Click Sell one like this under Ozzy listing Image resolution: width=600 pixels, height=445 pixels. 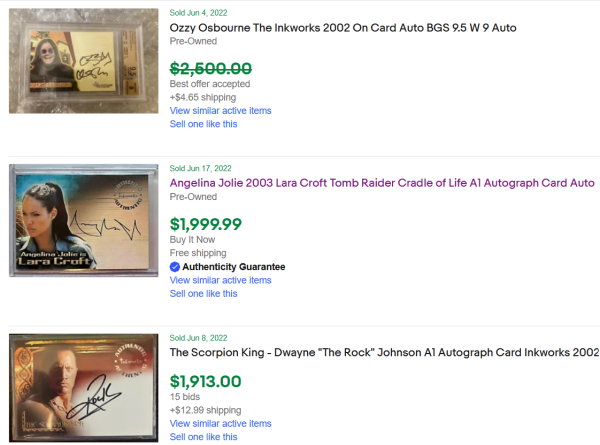click(x=203, y=124)
